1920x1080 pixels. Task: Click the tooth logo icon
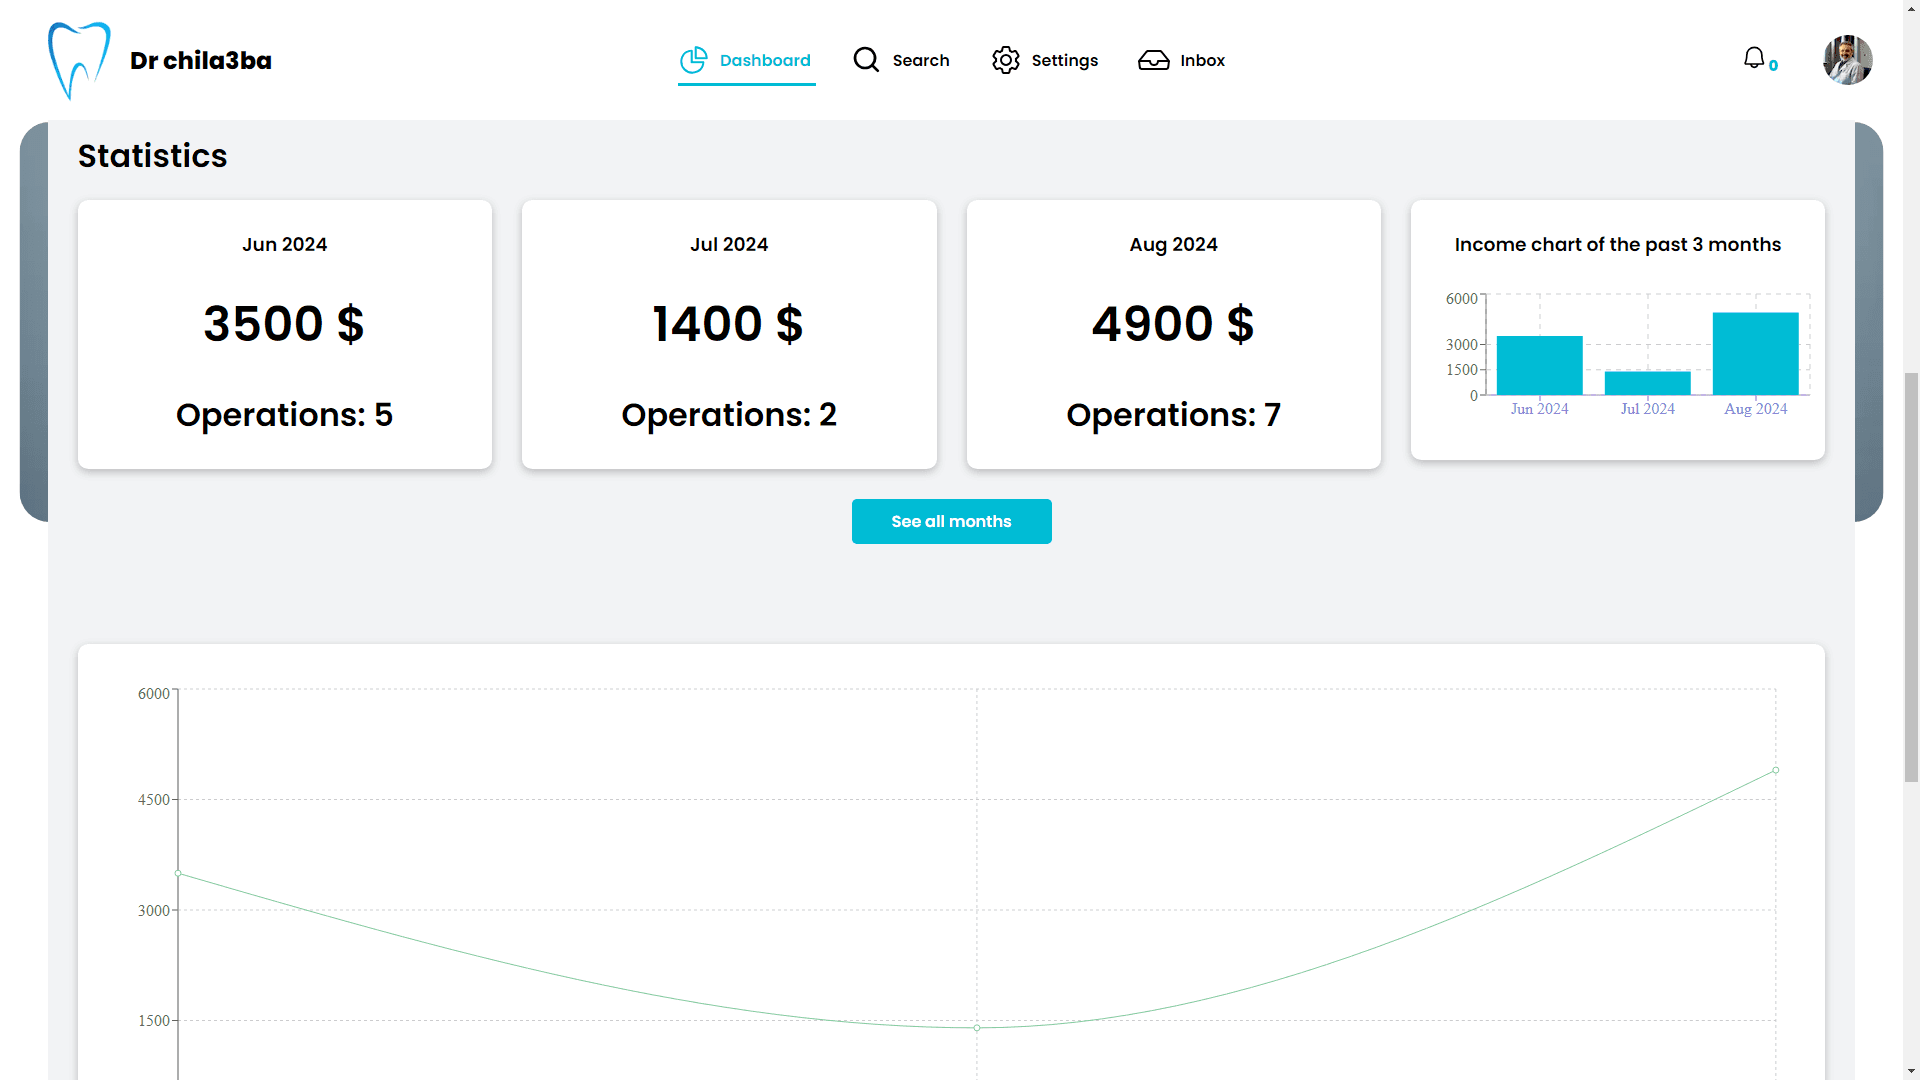coord(80,60)
